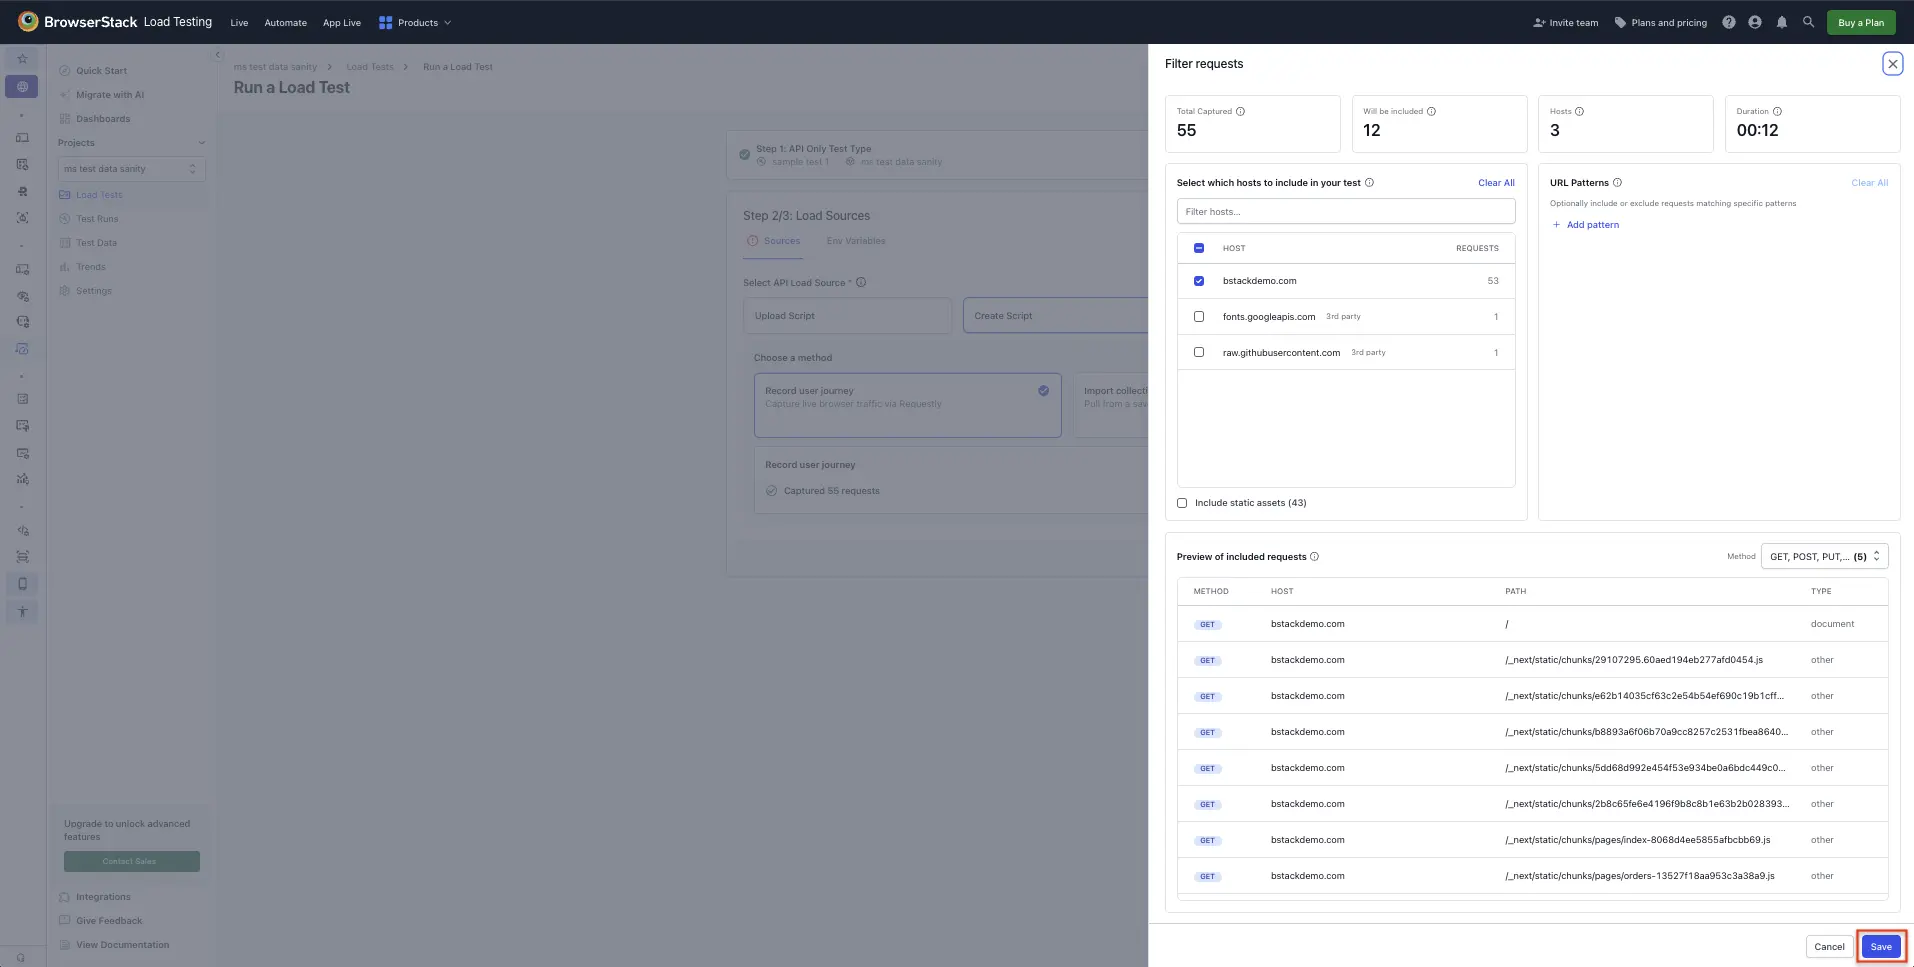
Task: Click the Hosts info icon
Action: point(1579,111)
